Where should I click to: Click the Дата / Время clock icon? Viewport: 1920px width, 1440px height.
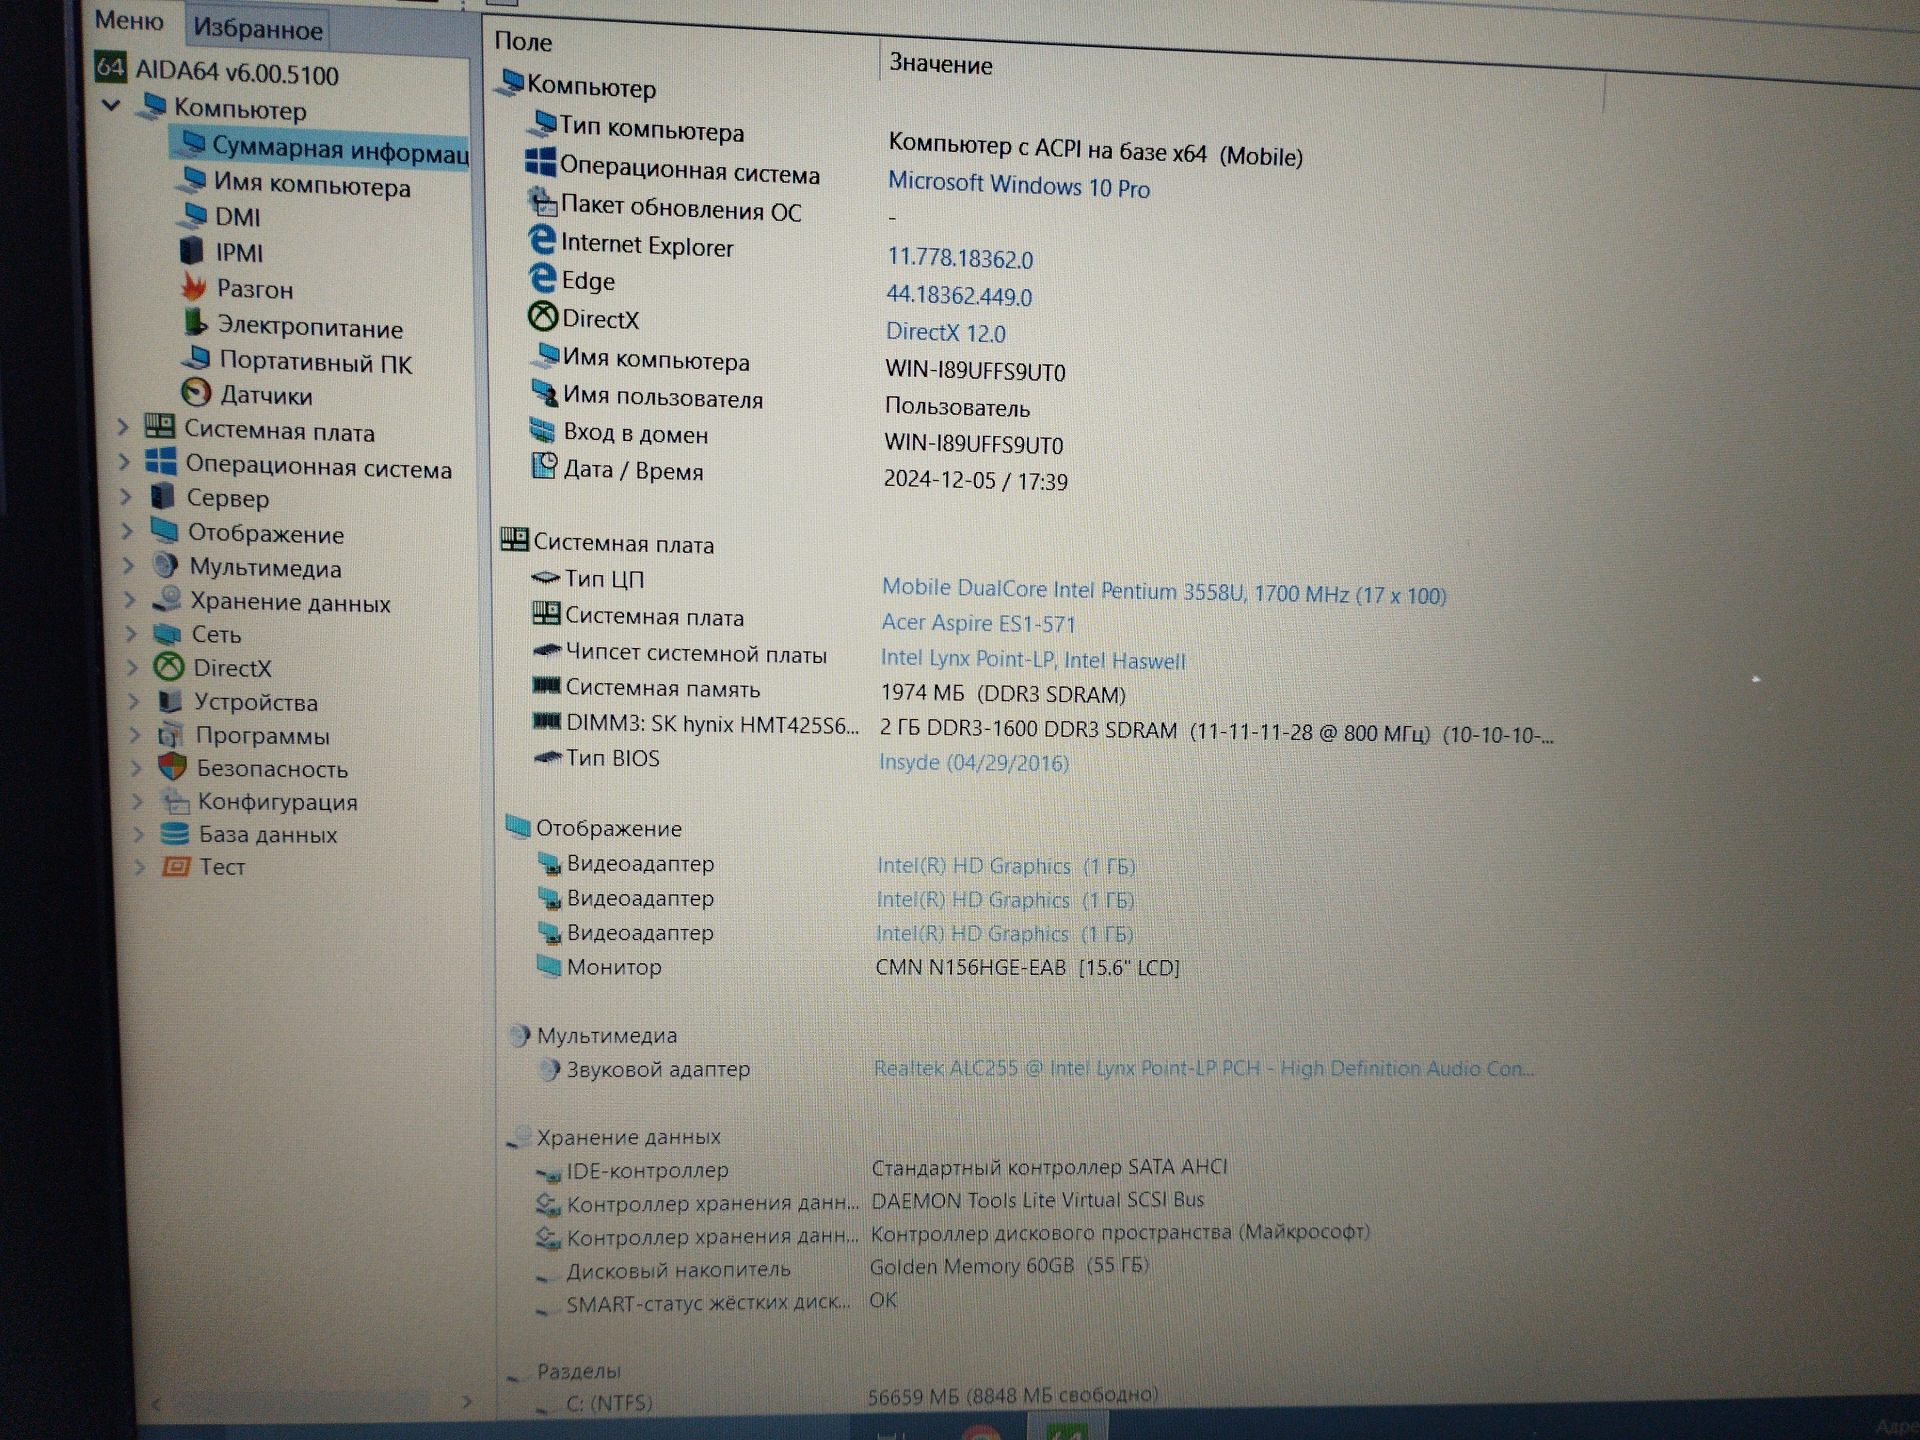click(545, 465)
